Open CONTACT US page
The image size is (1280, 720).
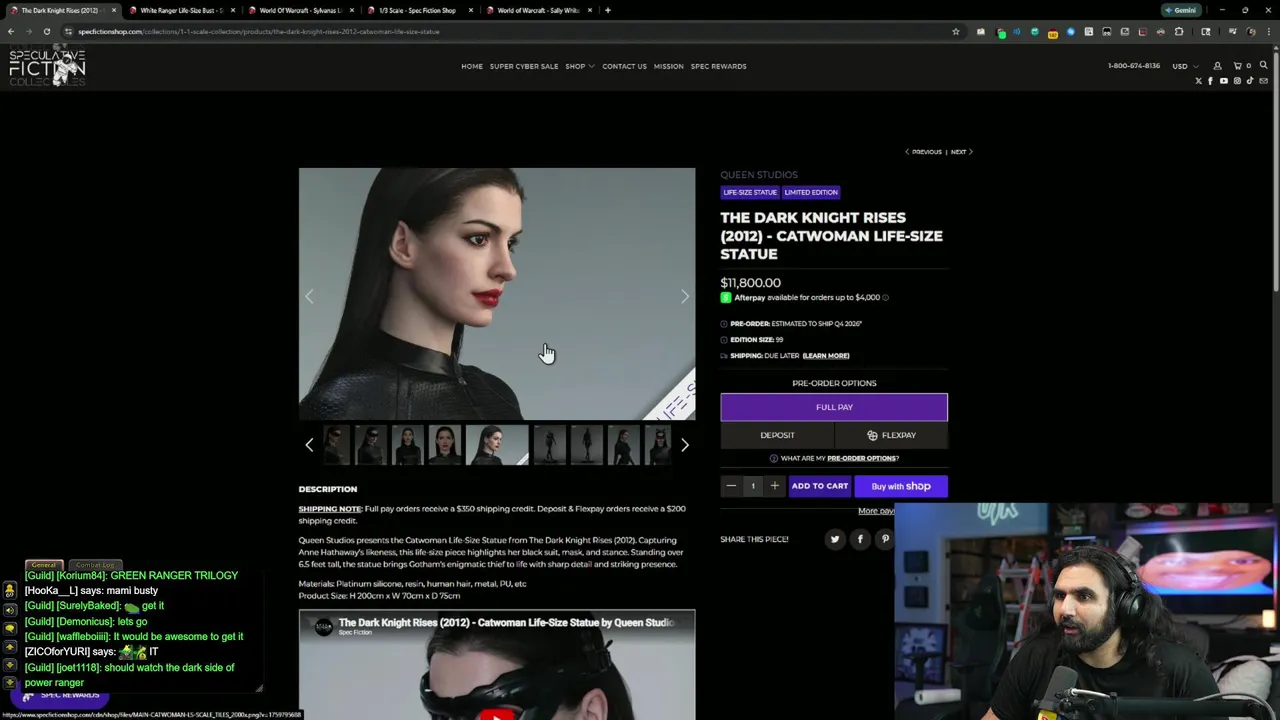pos(624,66)
